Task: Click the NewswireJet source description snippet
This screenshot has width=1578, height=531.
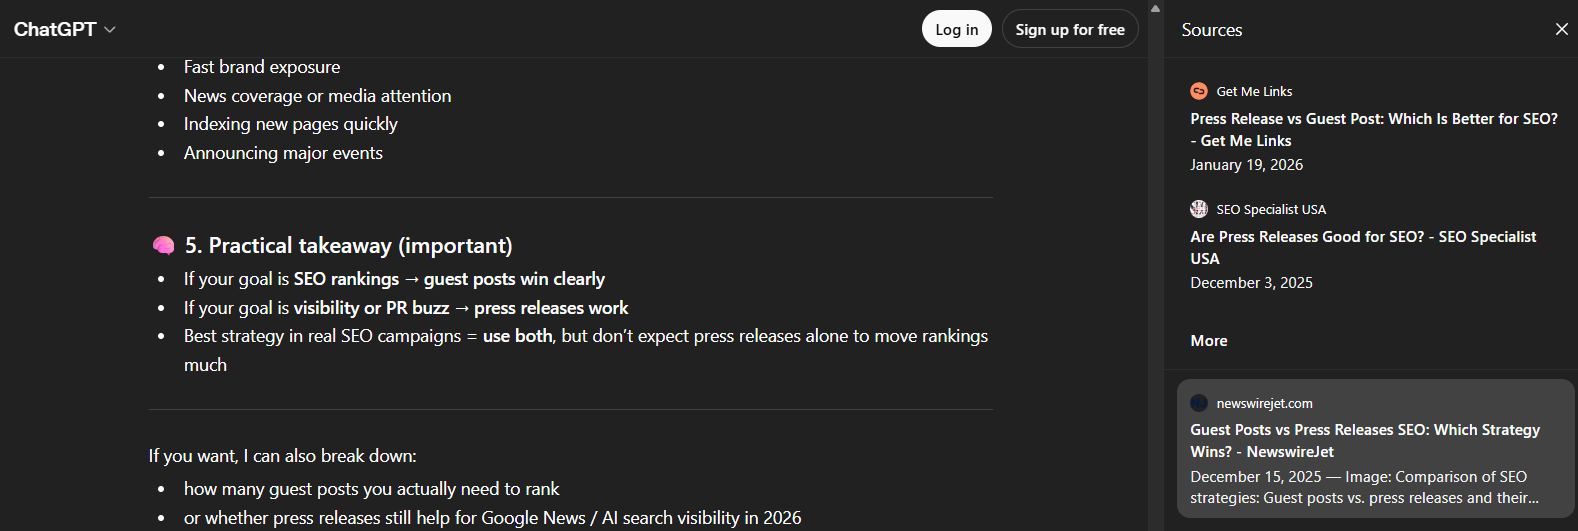Action: click(1364, 487)
